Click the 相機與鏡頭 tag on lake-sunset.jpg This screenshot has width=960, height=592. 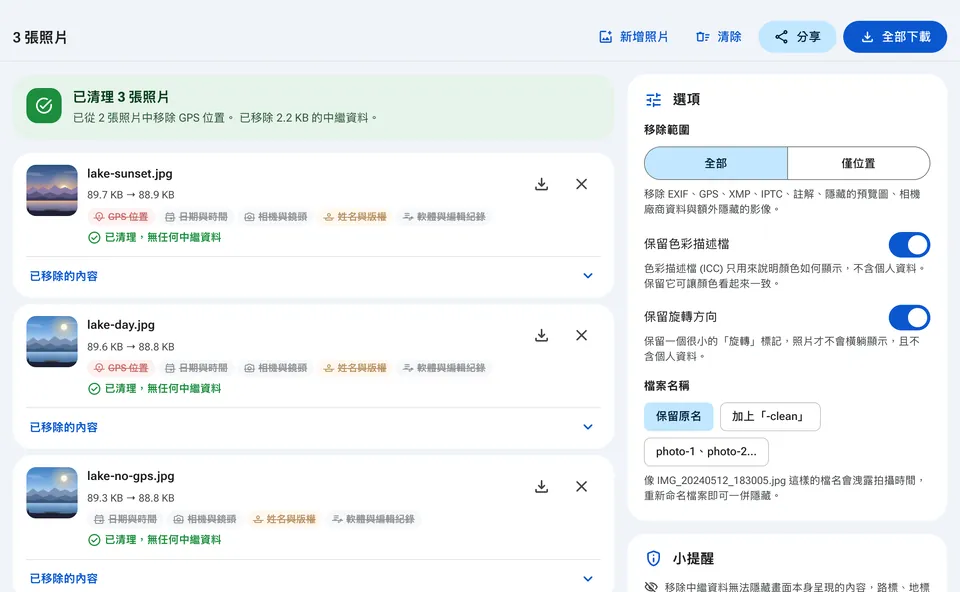tap(276, 217)
